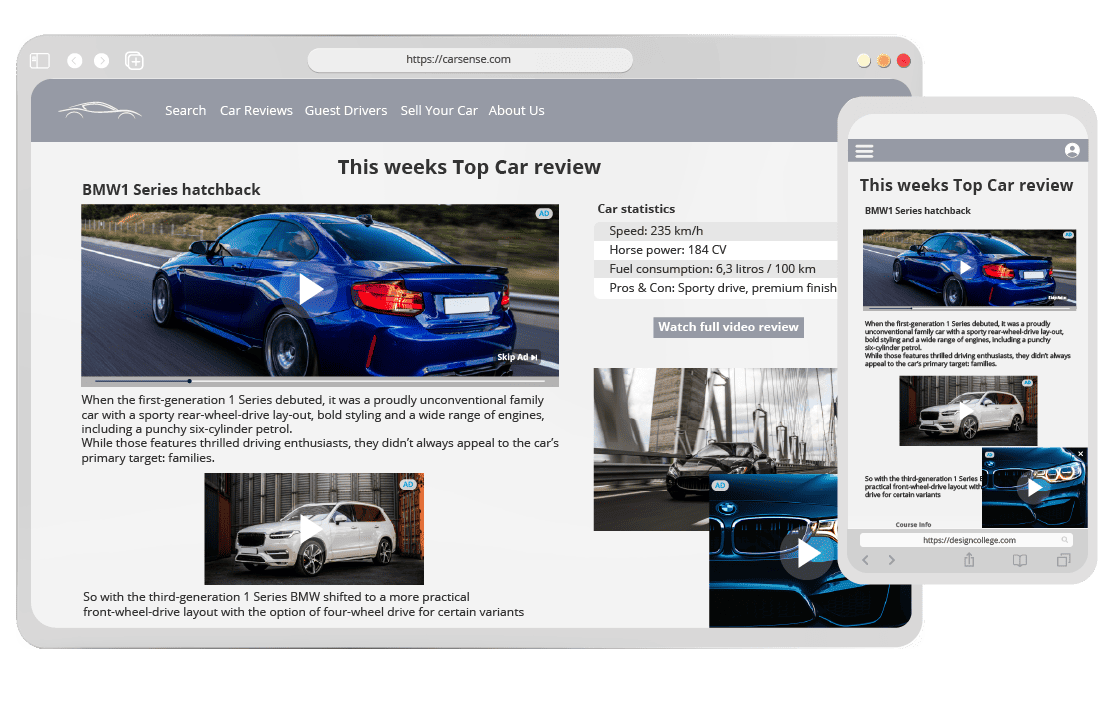Screen dimensions: 1119x703
Task: Open the Guest Drivers menu item
Action: tap(346, 111)
